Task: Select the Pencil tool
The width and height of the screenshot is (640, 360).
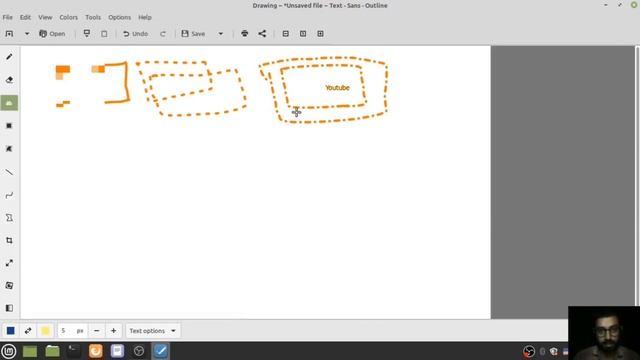Action: pyautogui.click(x=9, y=57)
